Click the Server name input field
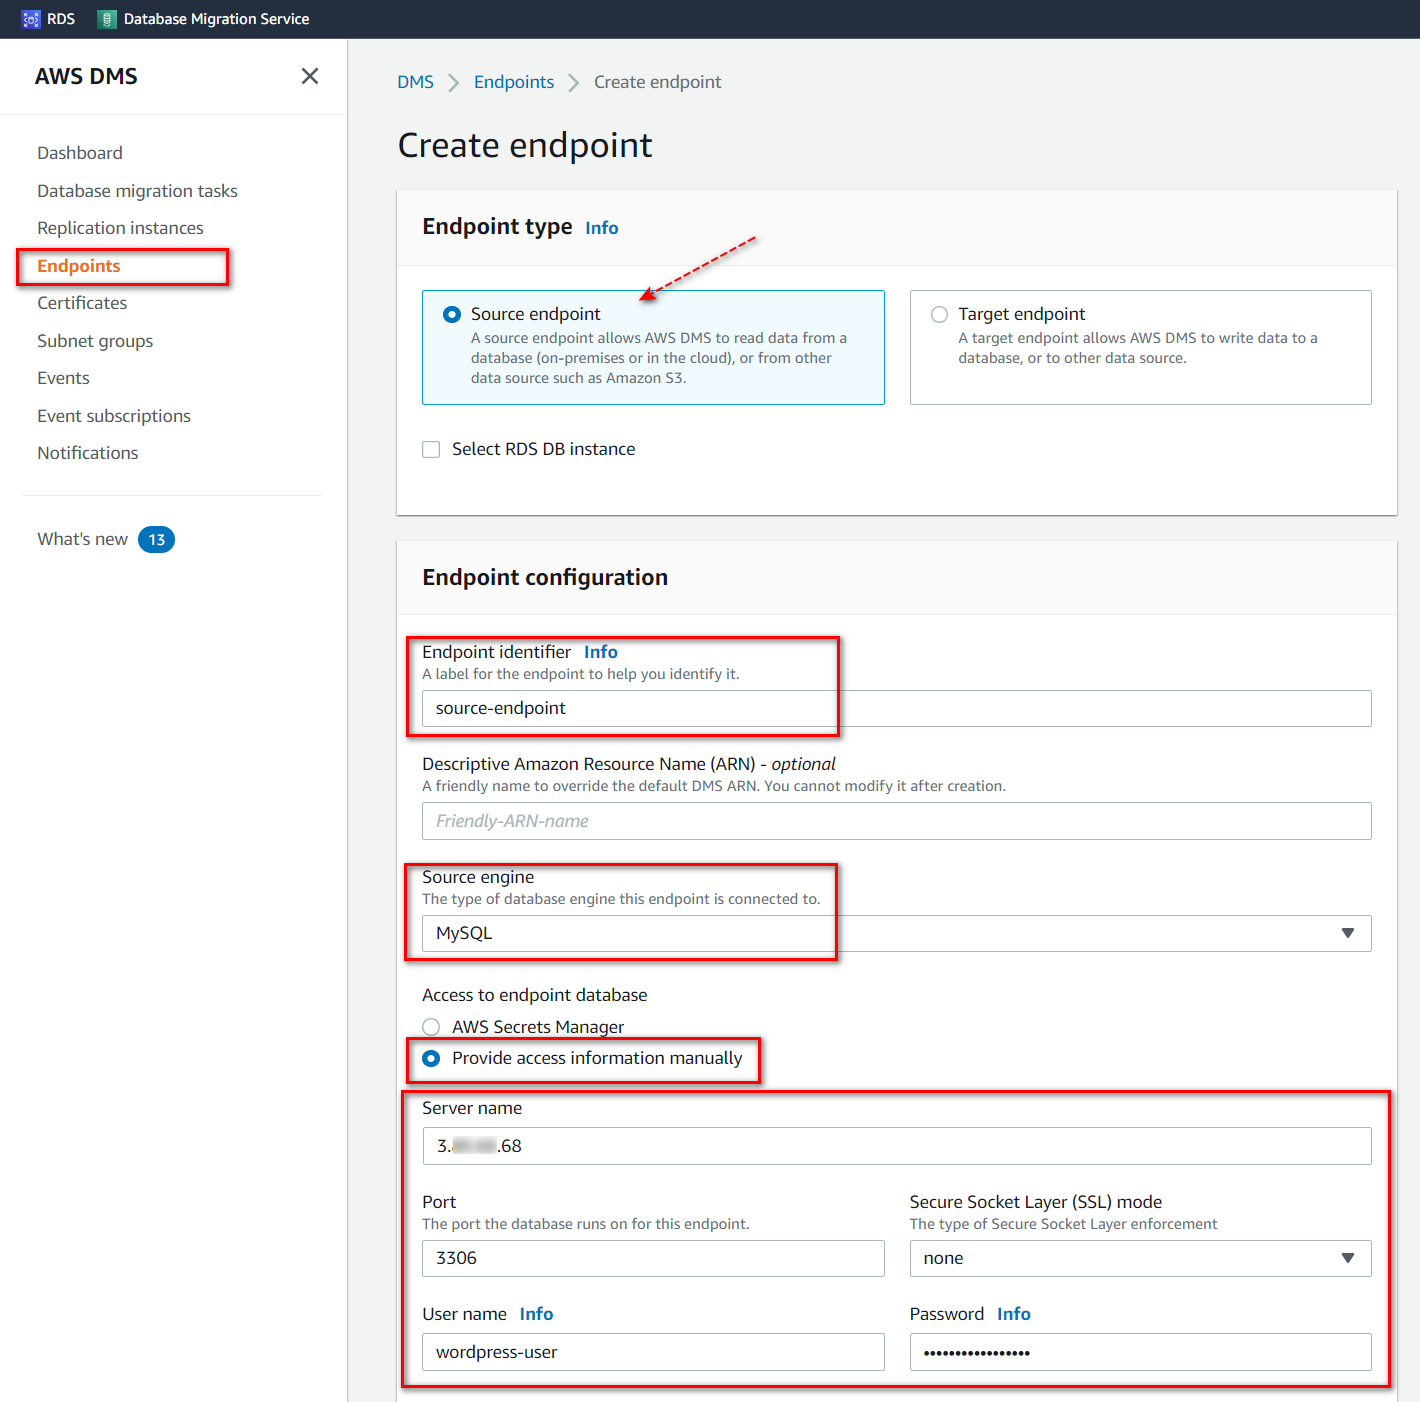1420x1402 pixels. pos(897,1146)
